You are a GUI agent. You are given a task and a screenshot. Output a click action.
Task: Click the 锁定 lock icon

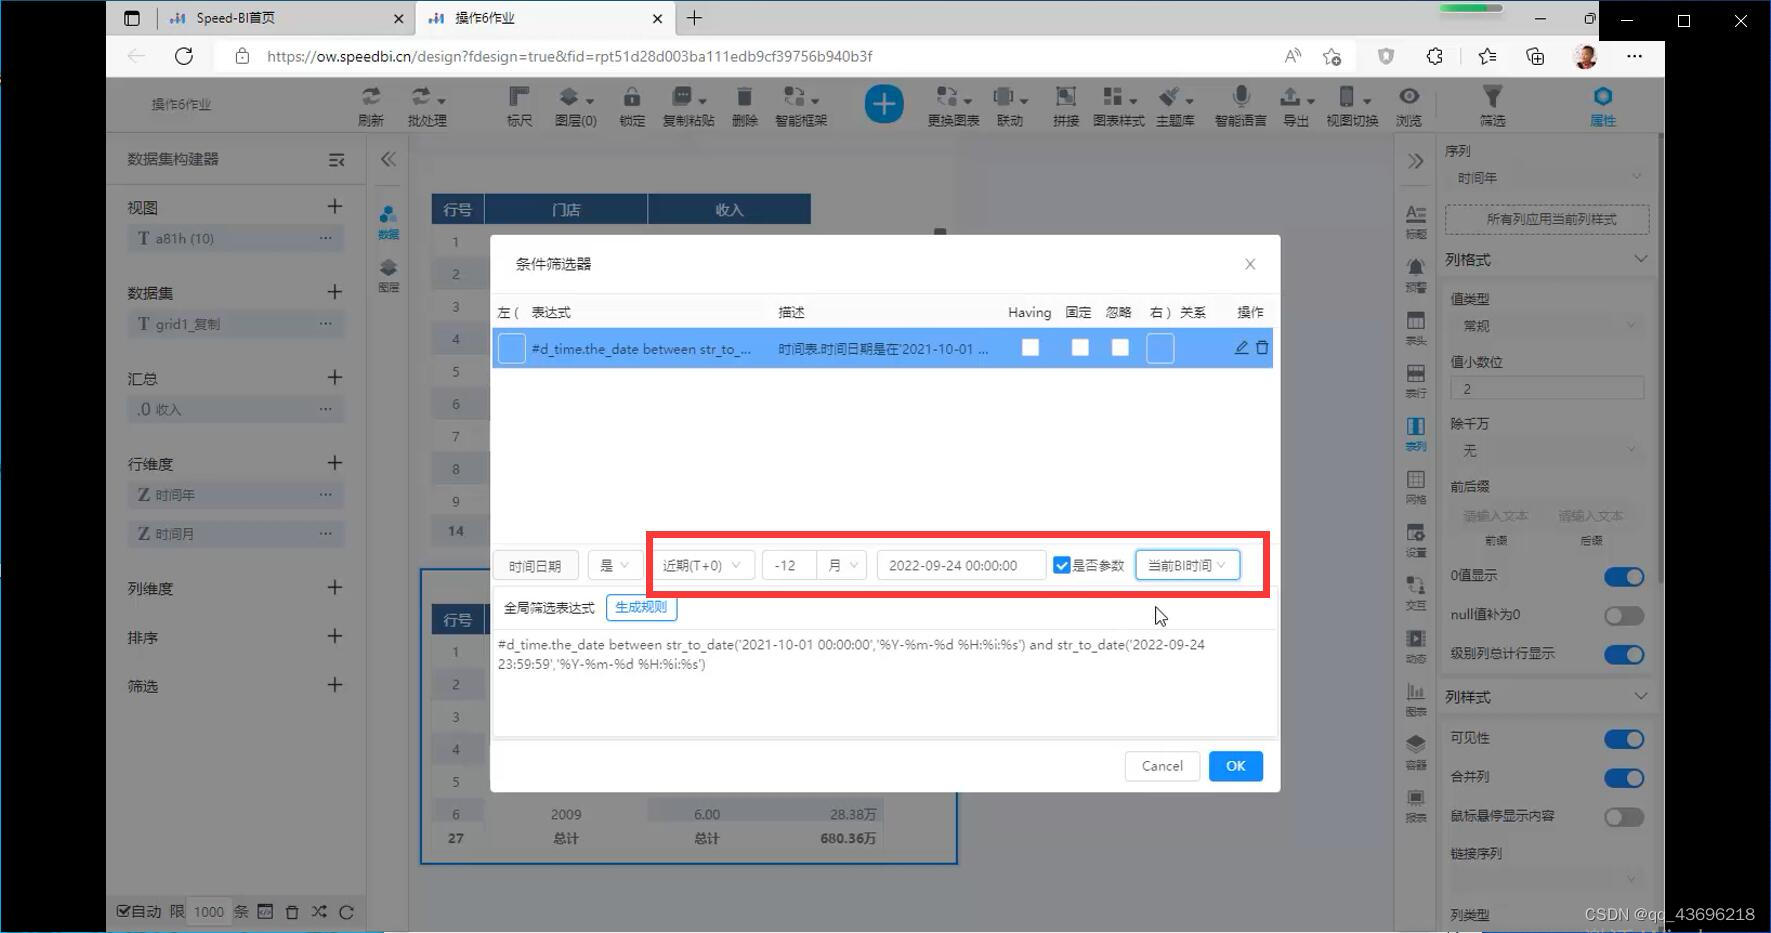coord(631,105)
